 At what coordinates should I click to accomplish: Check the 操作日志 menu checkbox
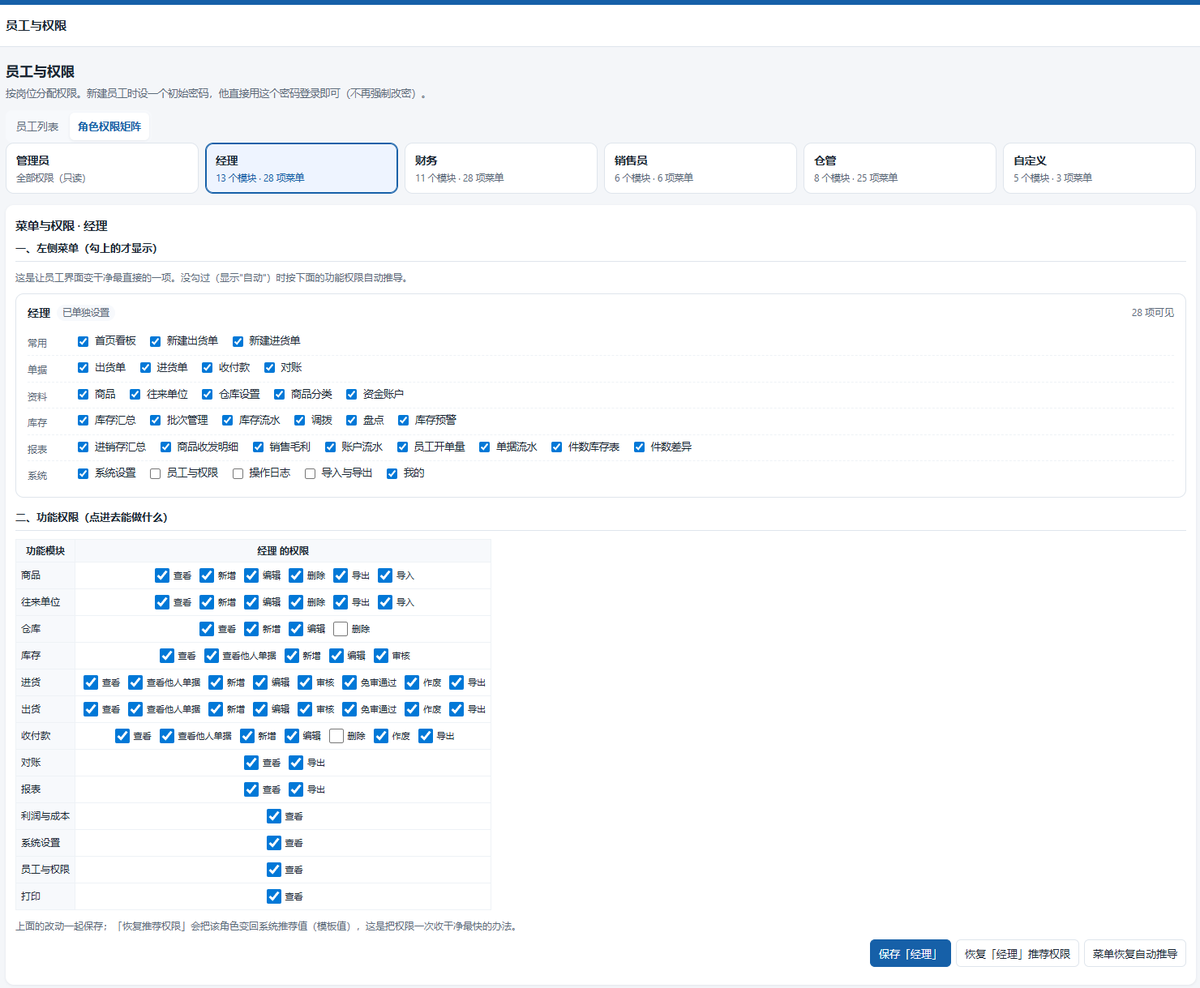coord(238,473)
